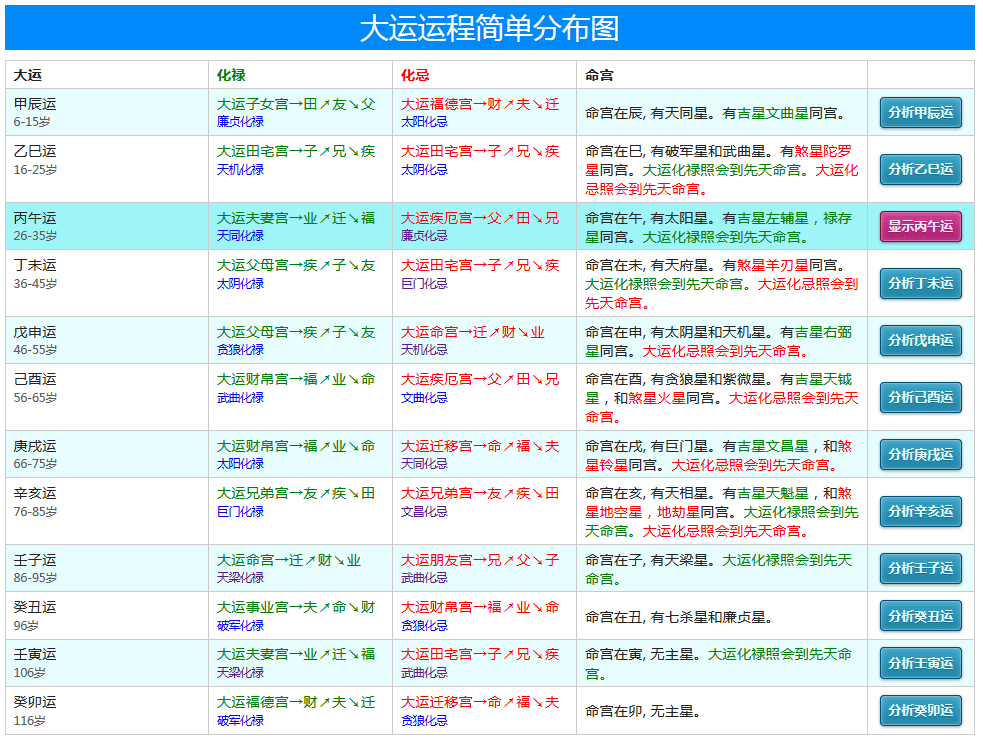The width and height of the screenshot is (983, 743).
Task: Click the 化禄 column header
Action: point(231,75)
